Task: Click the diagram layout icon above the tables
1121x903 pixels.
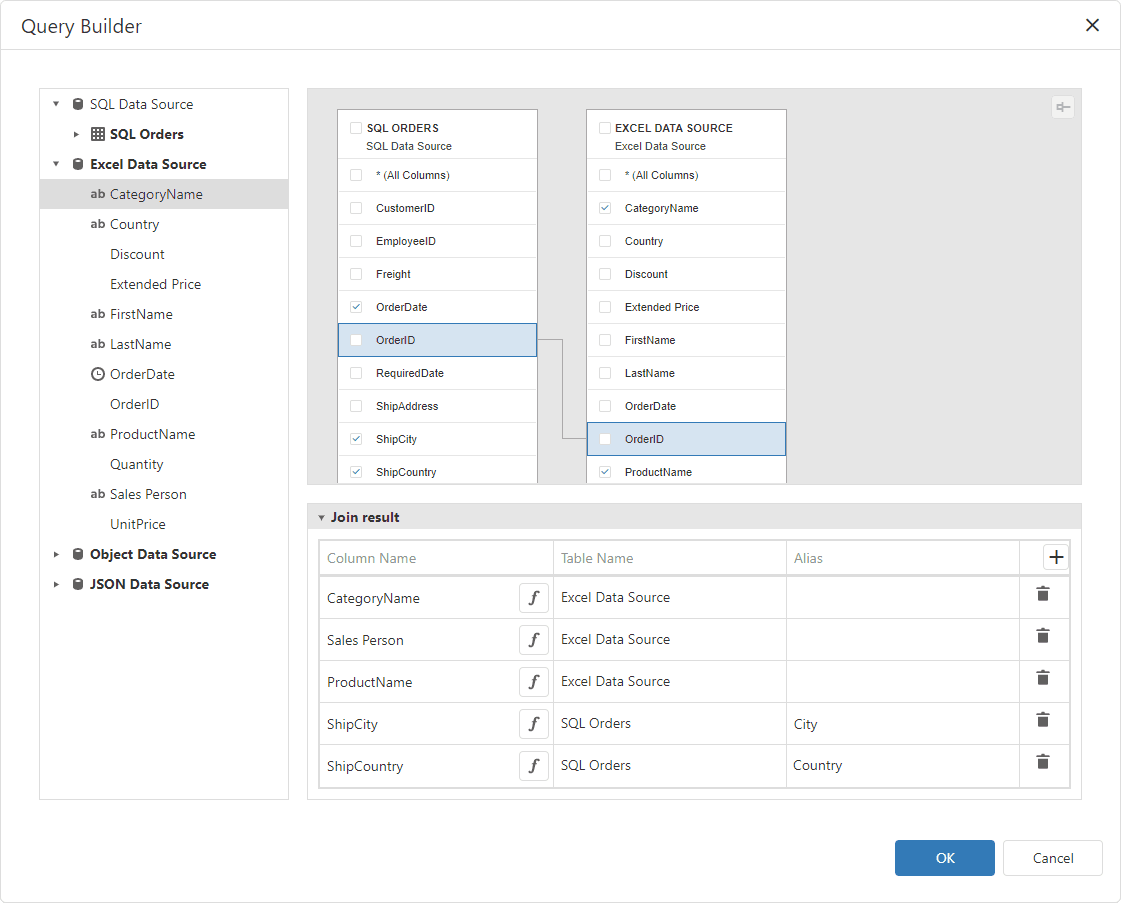Action: (x=1063, y=106)
